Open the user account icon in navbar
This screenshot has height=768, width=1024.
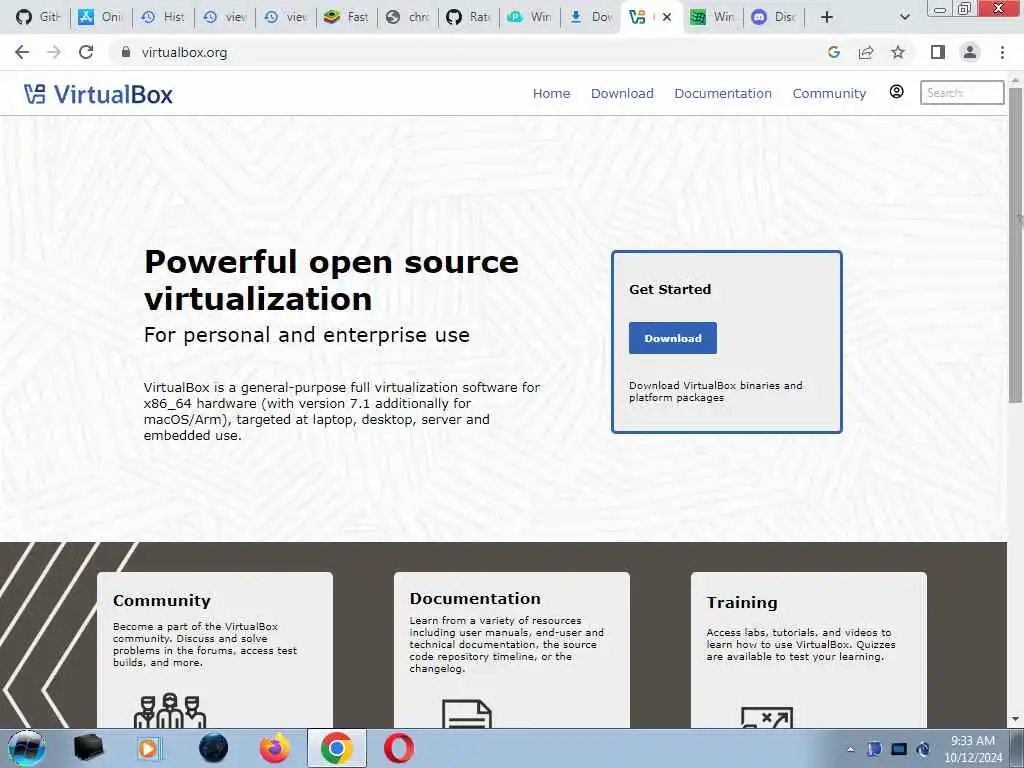[897, 91]
